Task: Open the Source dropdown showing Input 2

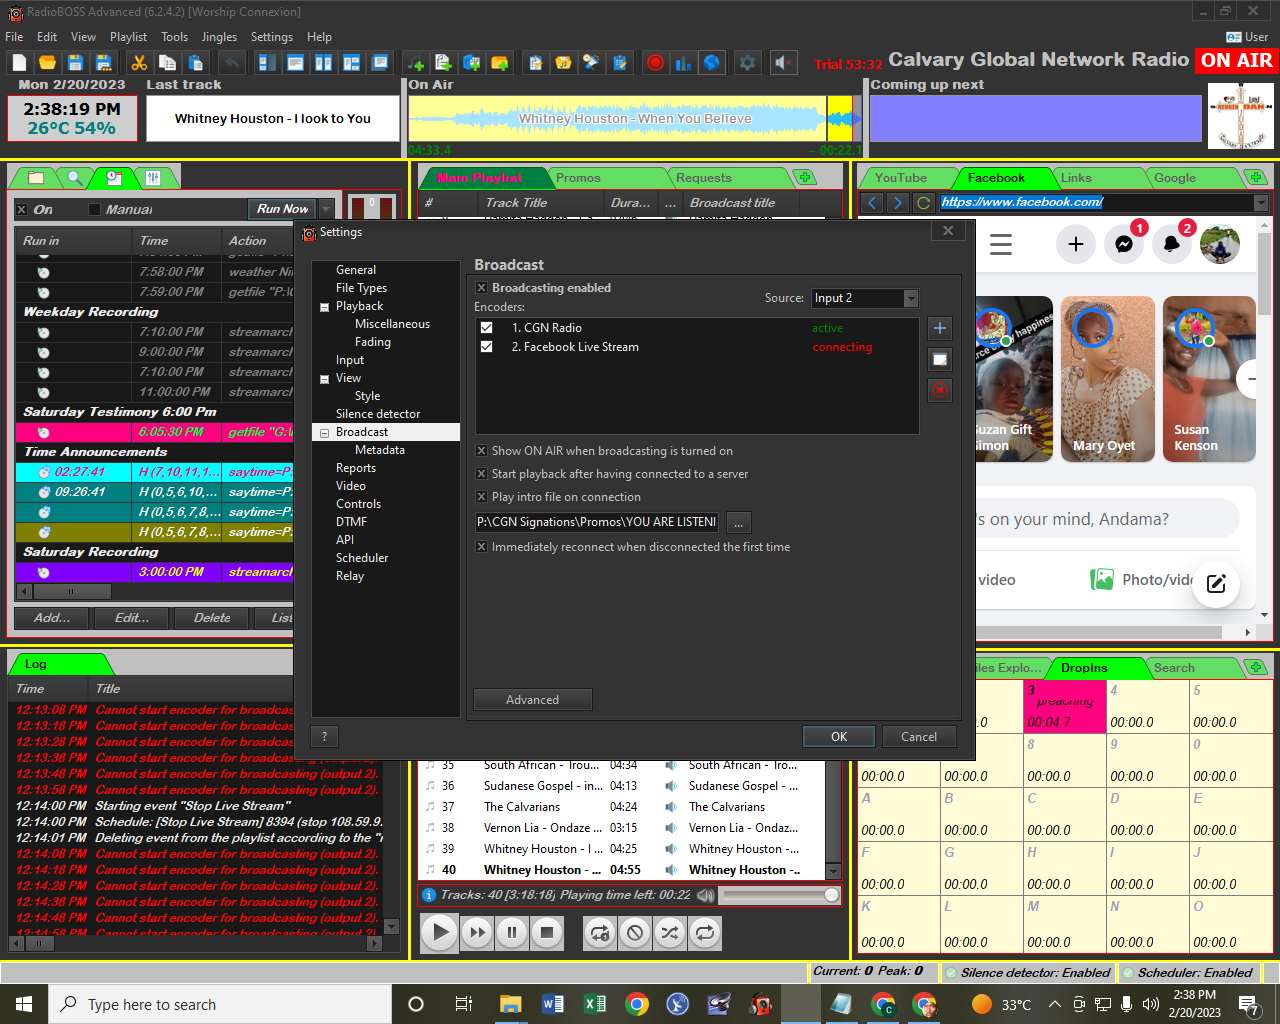Action: pos(864,298)
